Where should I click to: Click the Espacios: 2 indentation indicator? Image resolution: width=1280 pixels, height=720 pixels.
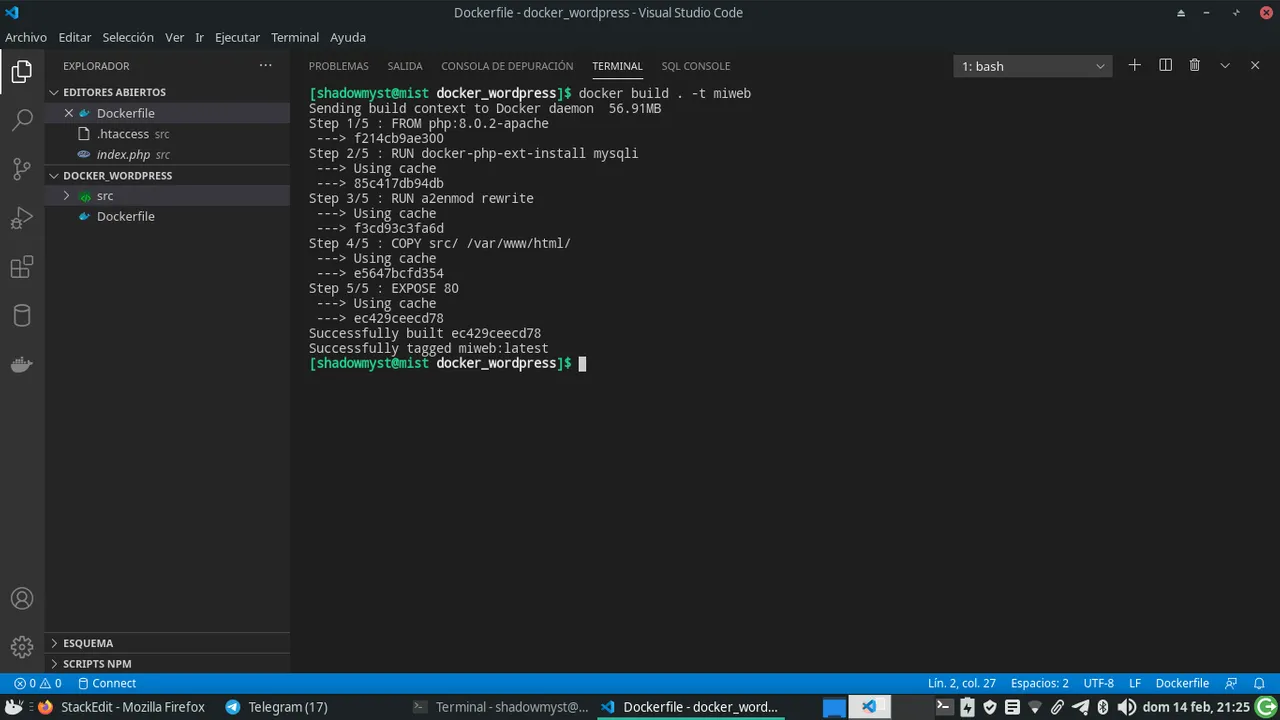(x=1039, y=683)
